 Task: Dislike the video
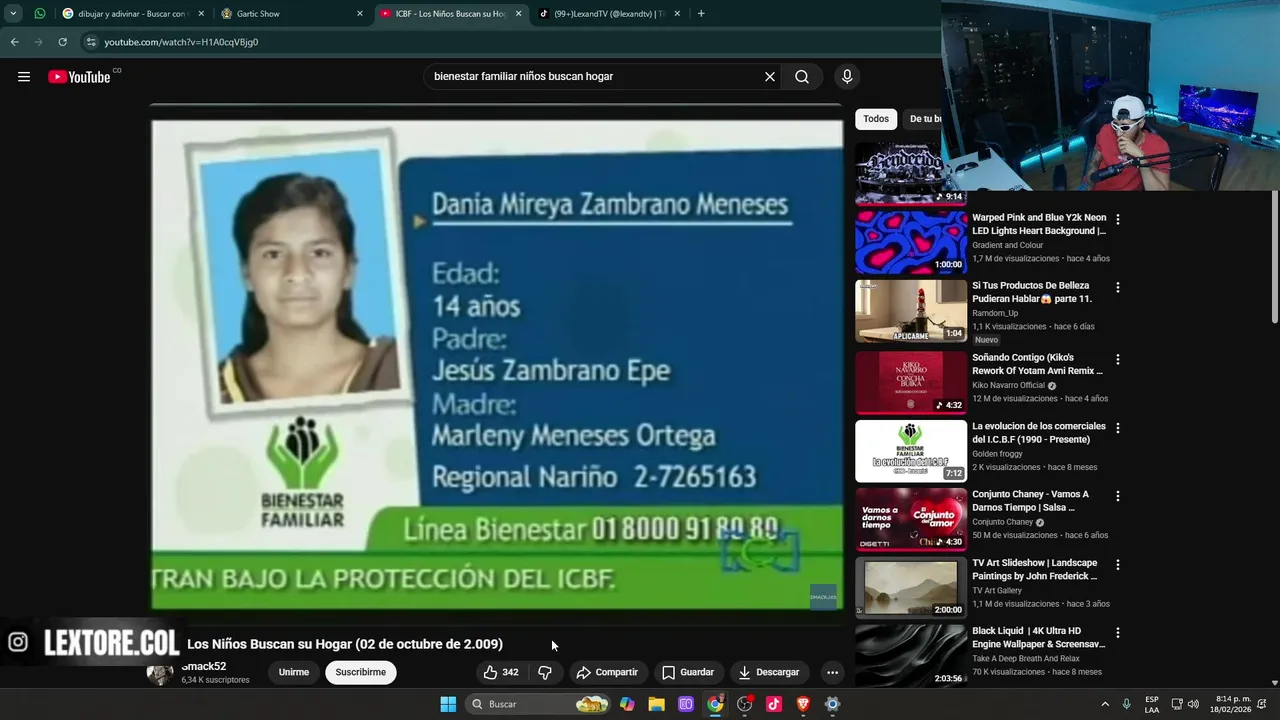(x=545, y=672)
